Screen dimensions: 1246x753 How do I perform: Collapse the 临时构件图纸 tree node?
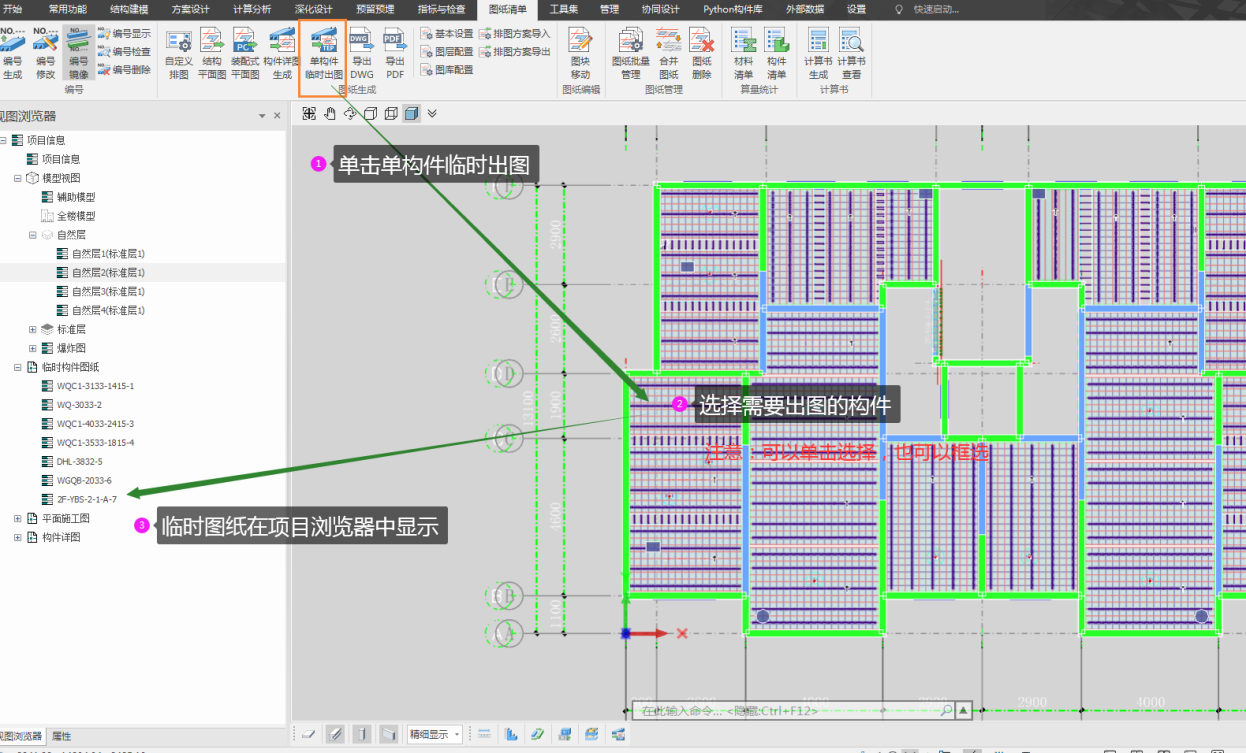pos(18,367)
